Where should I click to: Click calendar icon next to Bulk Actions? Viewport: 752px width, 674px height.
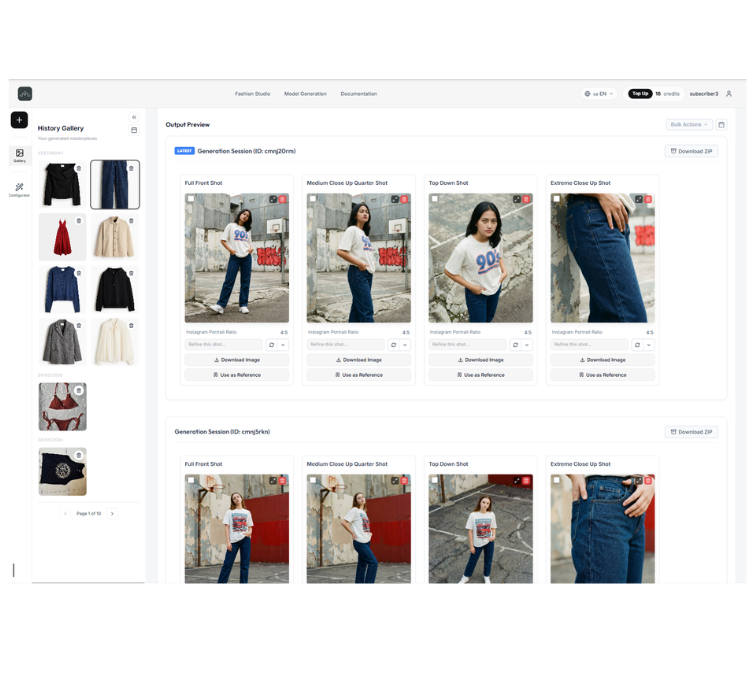point(721,125)
